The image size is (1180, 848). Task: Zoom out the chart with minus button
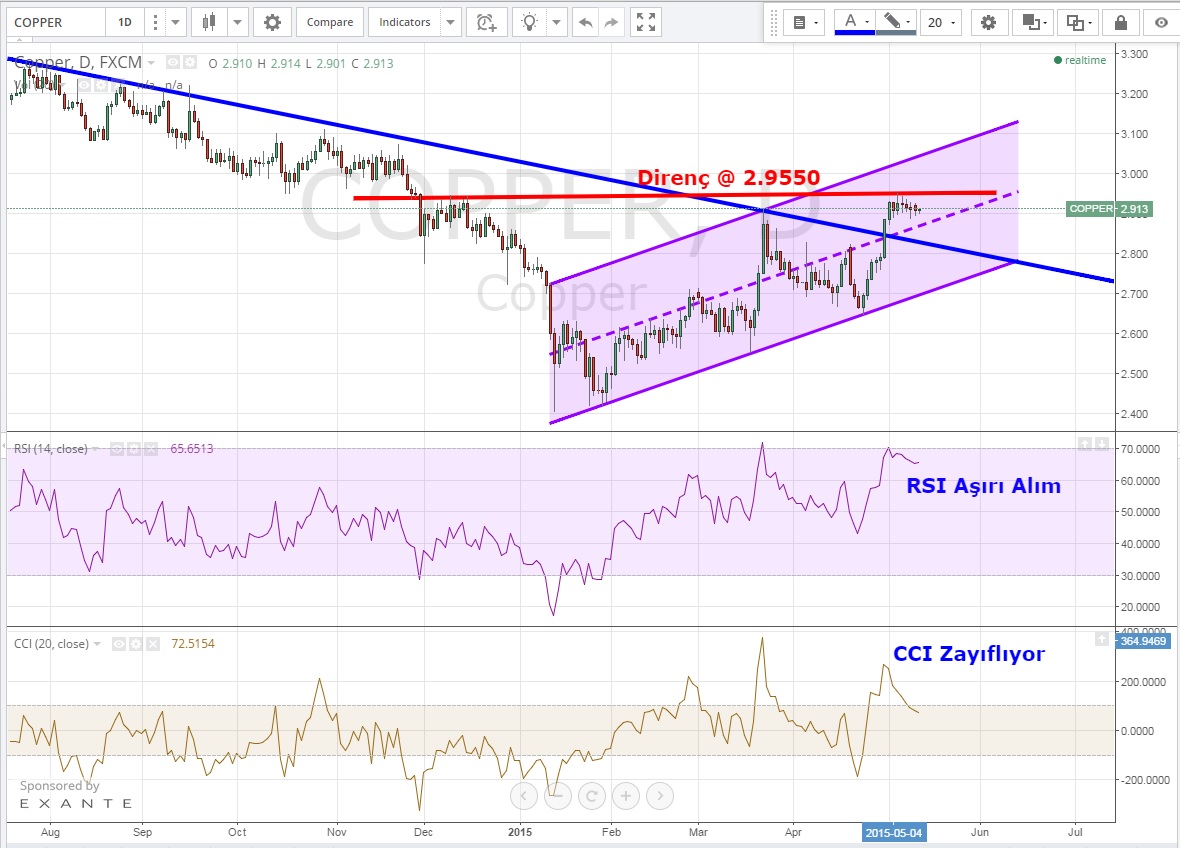click(557, 796)
